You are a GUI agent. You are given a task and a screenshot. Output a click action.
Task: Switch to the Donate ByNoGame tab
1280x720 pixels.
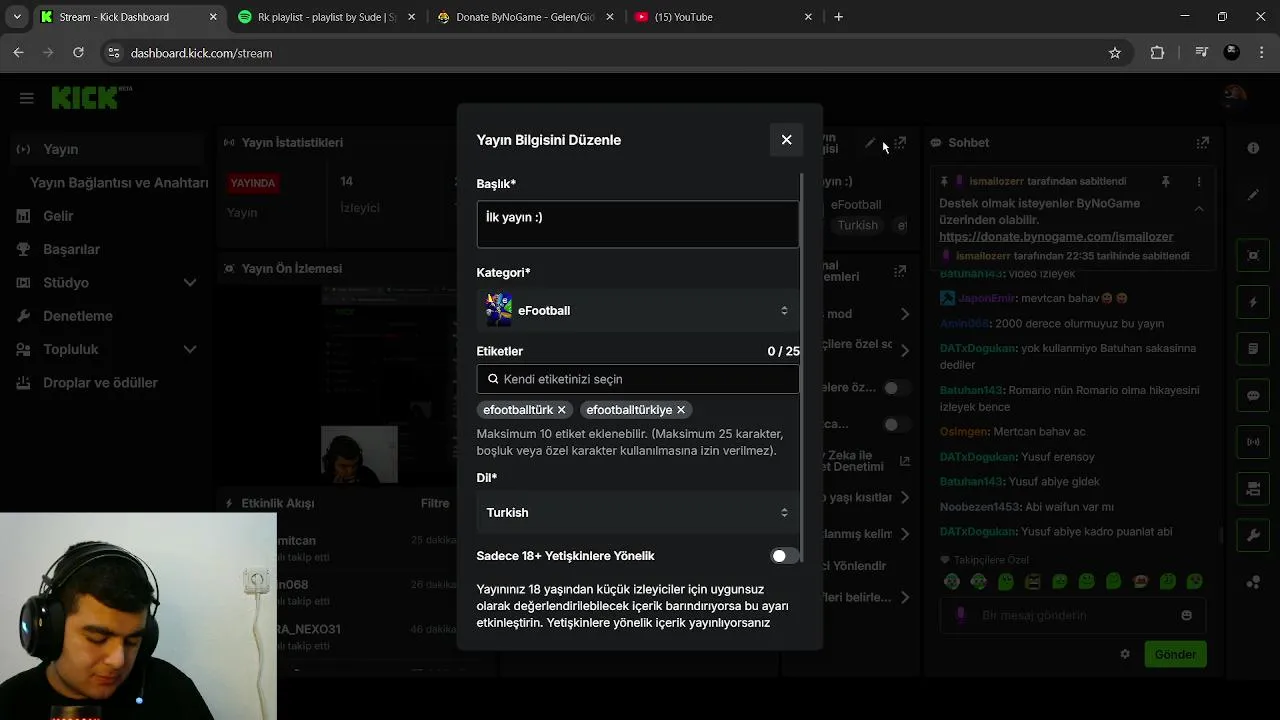pyautogui.click(x=527, y=17)
